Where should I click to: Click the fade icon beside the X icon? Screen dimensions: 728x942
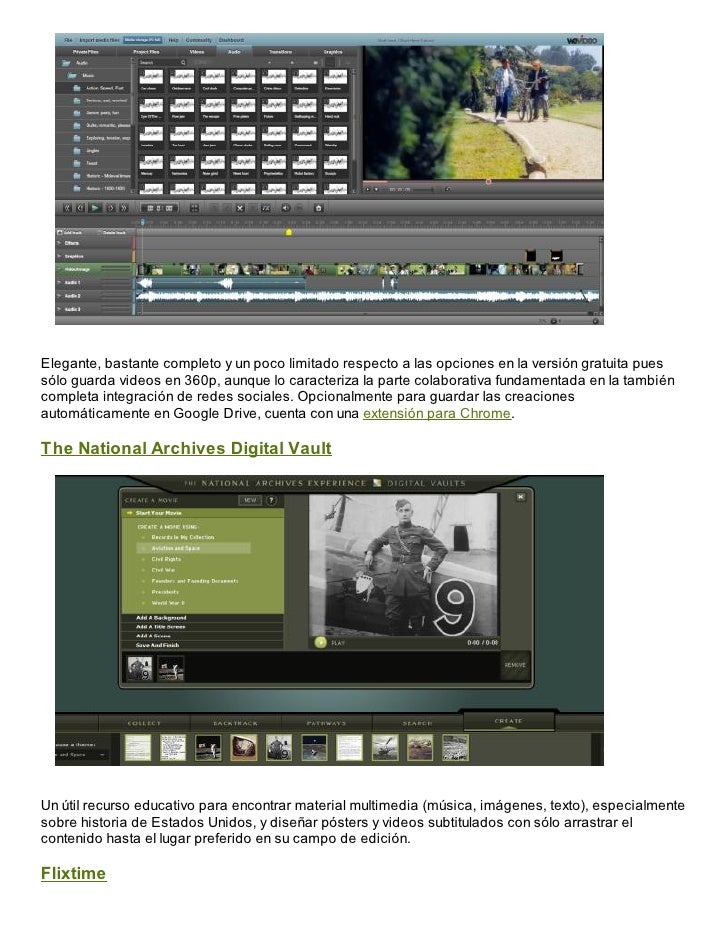[266, 208]
